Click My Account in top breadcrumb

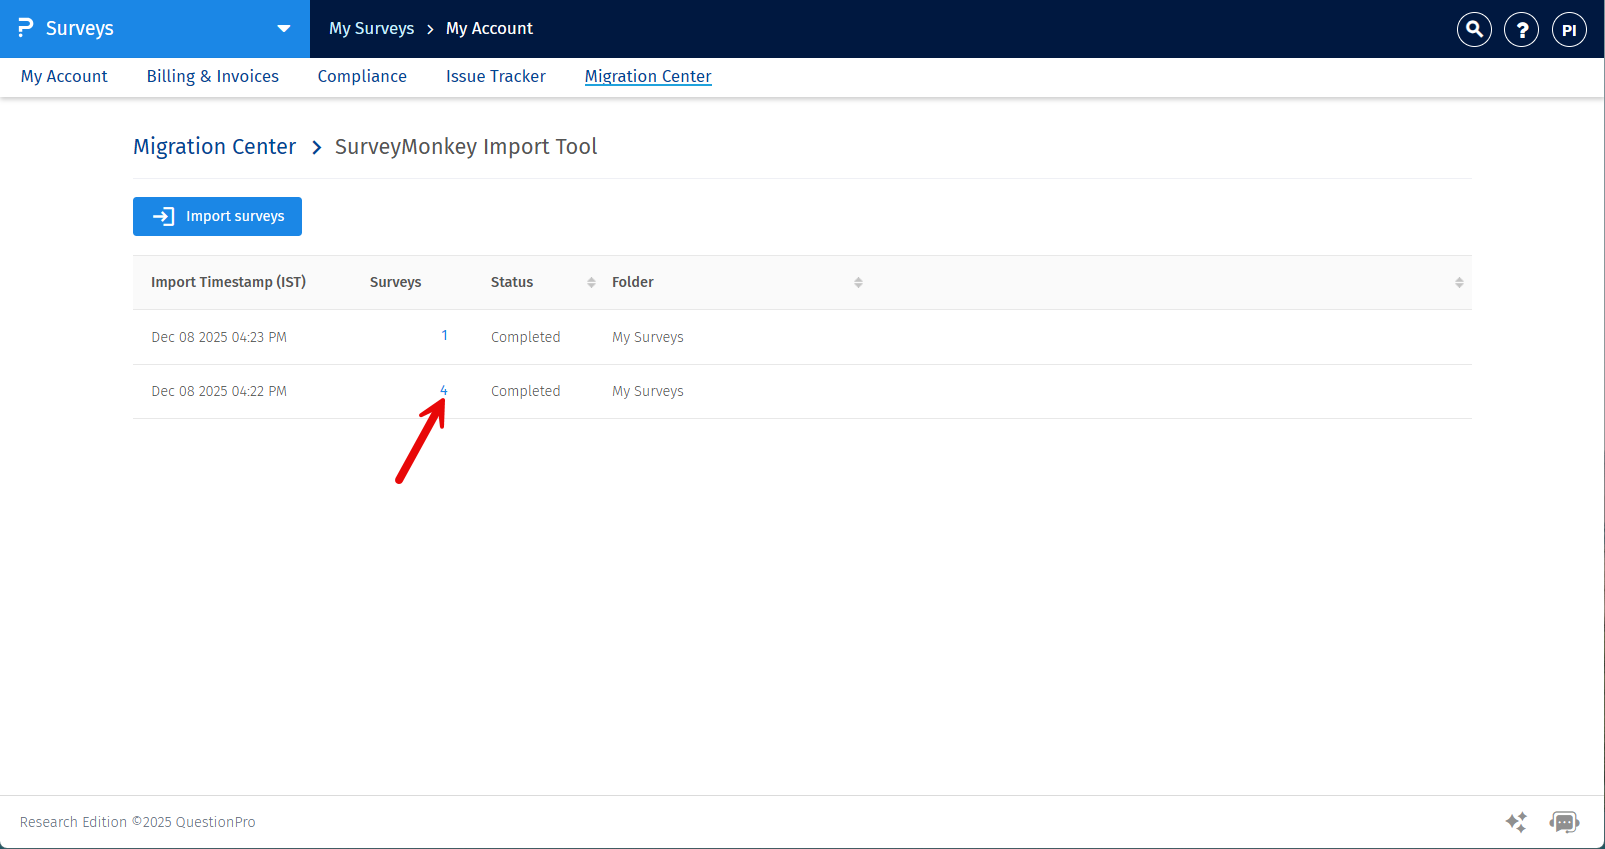point(489,28)
